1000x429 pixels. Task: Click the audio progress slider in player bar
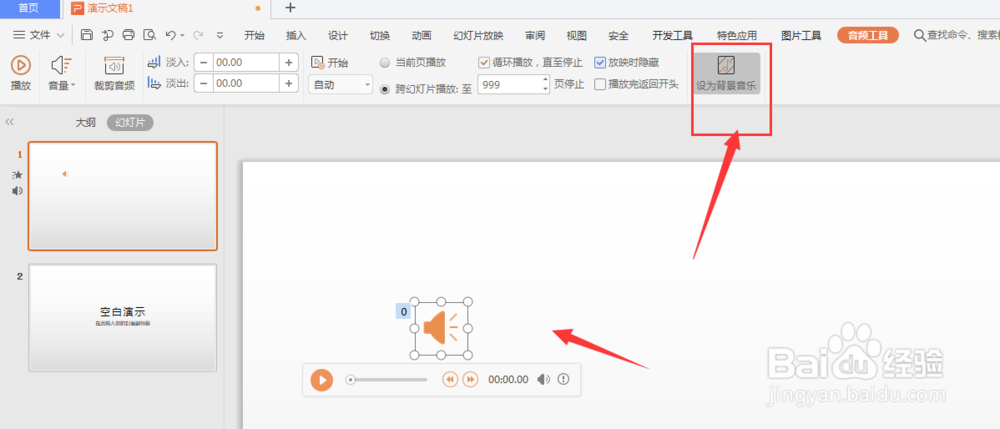pos(386,380)
